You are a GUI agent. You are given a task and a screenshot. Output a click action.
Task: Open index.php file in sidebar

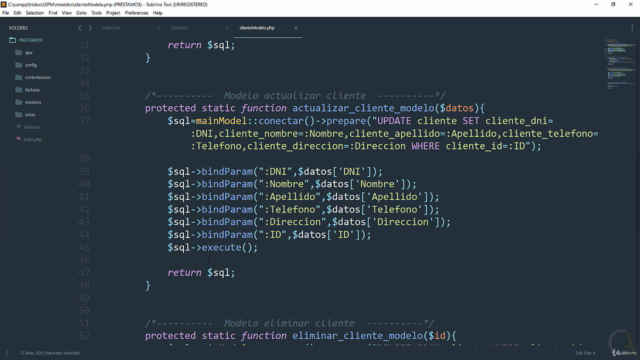pyautogui.click(x=32, y=139)
